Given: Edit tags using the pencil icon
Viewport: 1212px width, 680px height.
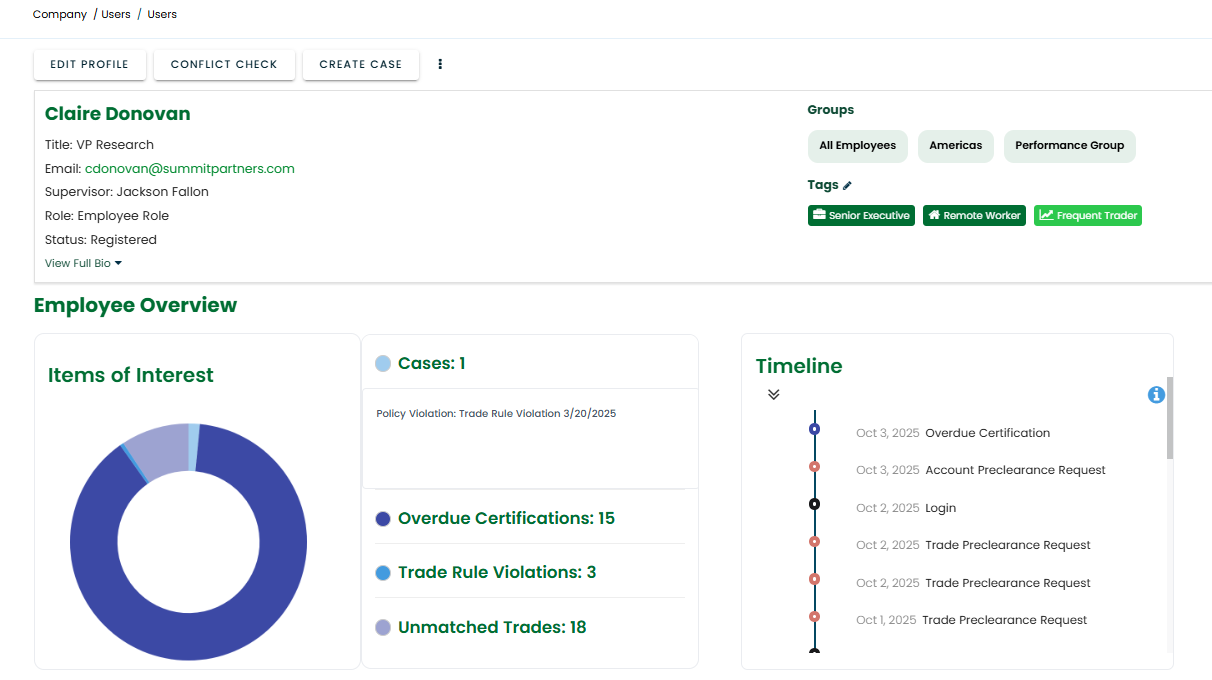Looking at the screenshot, I should pos(849,184).
